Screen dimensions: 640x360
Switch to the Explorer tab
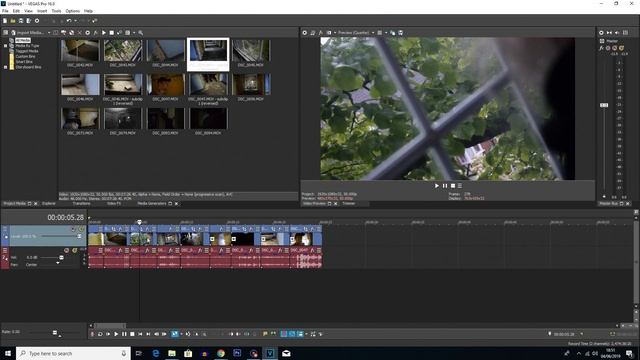[49, 203]
